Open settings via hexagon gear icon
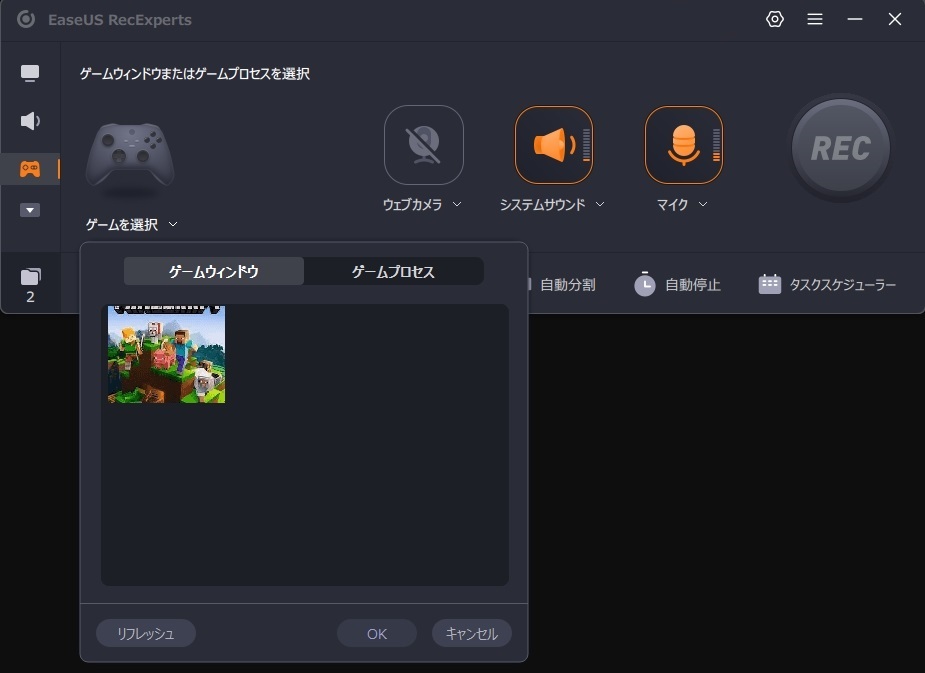Viewport: 925px width, 673px height. 775,20
